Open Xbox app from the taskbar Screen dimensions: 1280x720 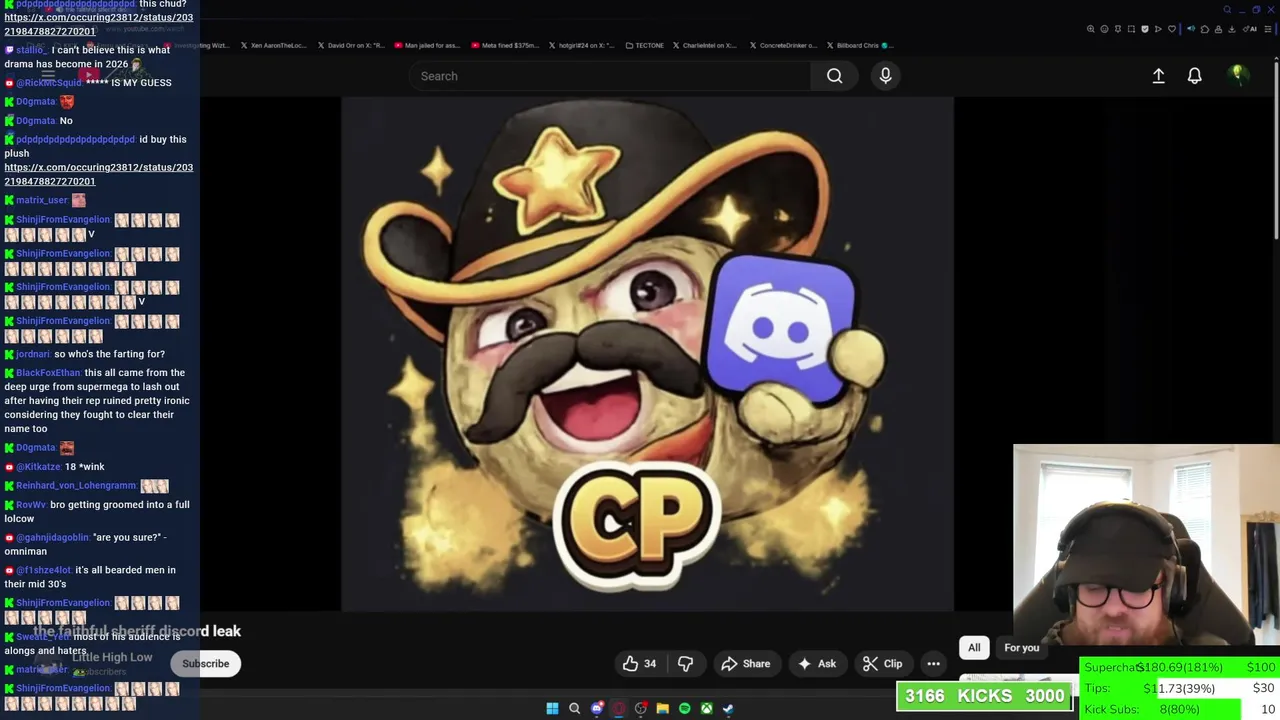pyautogui.click(x=707, y=708)
